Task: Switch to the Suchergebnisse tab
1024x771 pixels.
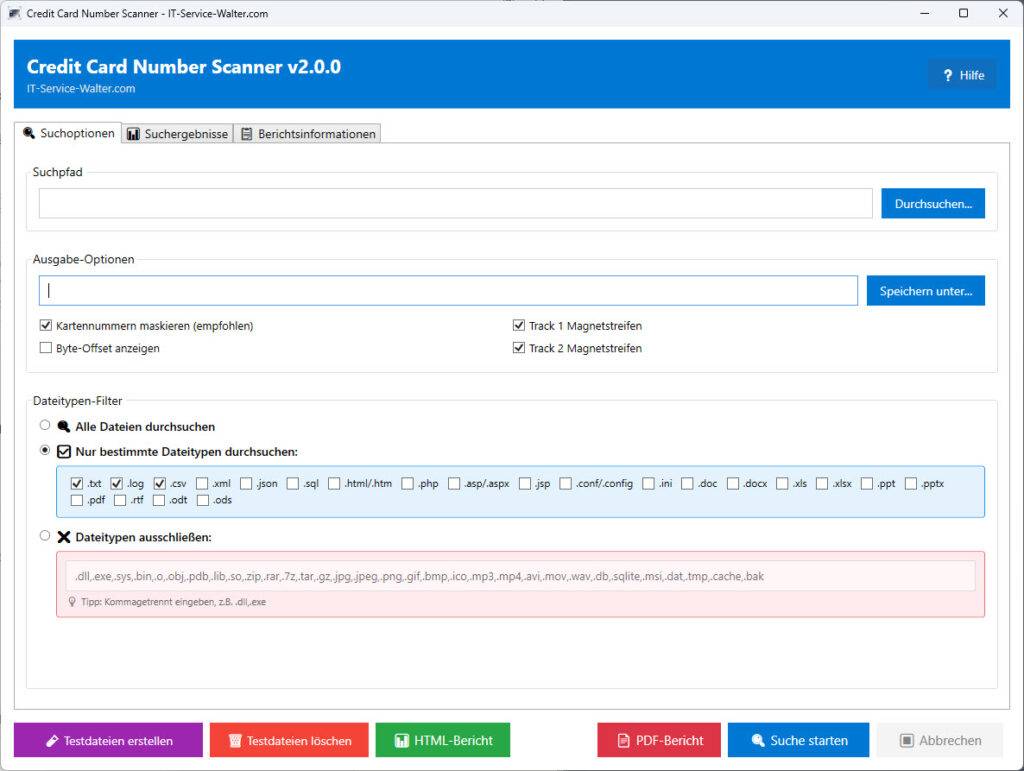Action: (178, 133)
